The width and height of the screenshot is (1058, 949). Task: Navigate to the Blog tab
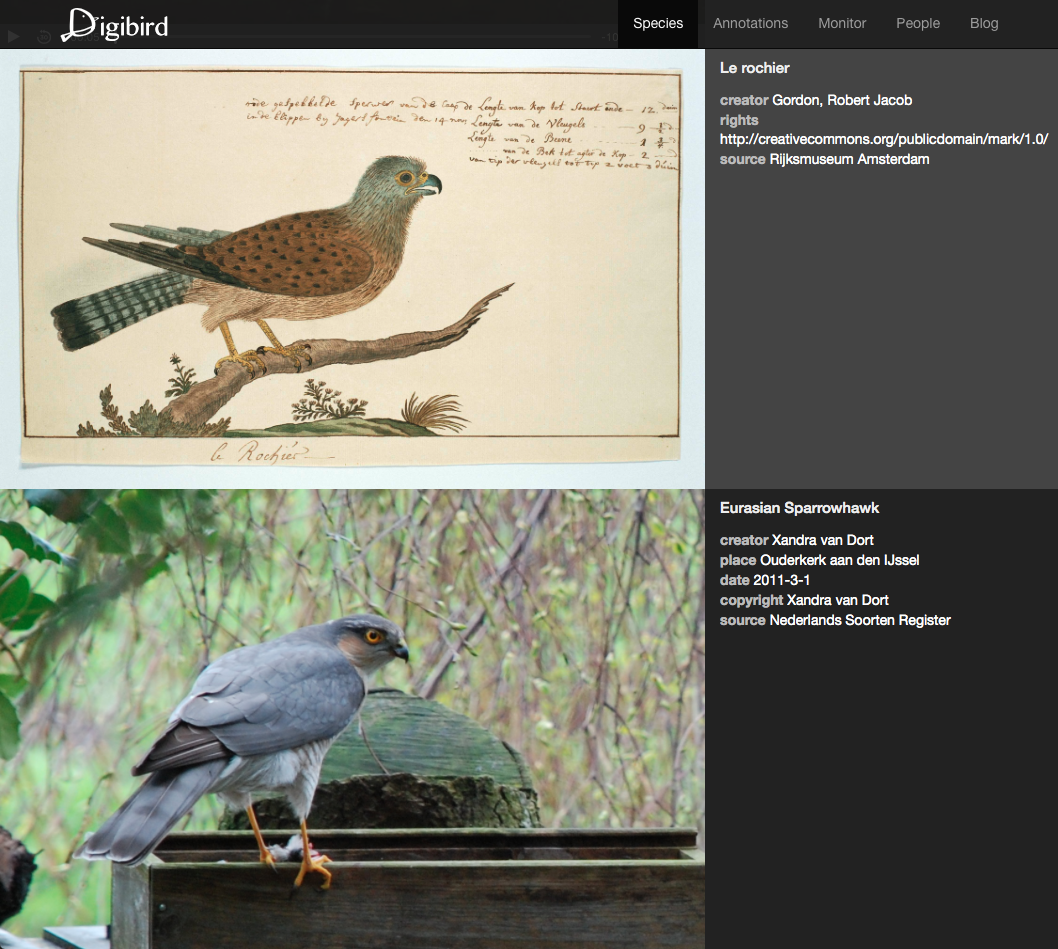pos(984,24)
